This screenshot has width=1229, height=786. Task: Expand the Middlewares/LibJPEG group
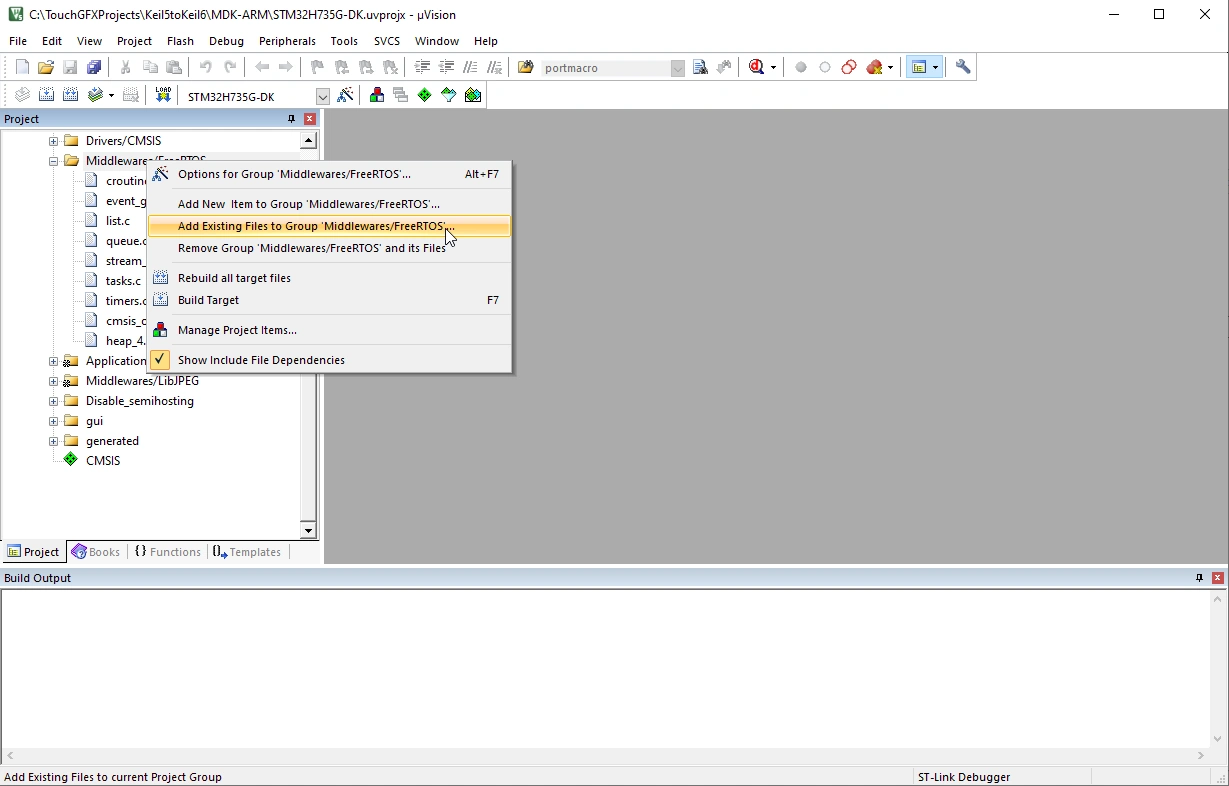pyautogui.click(x=54, y=381)
